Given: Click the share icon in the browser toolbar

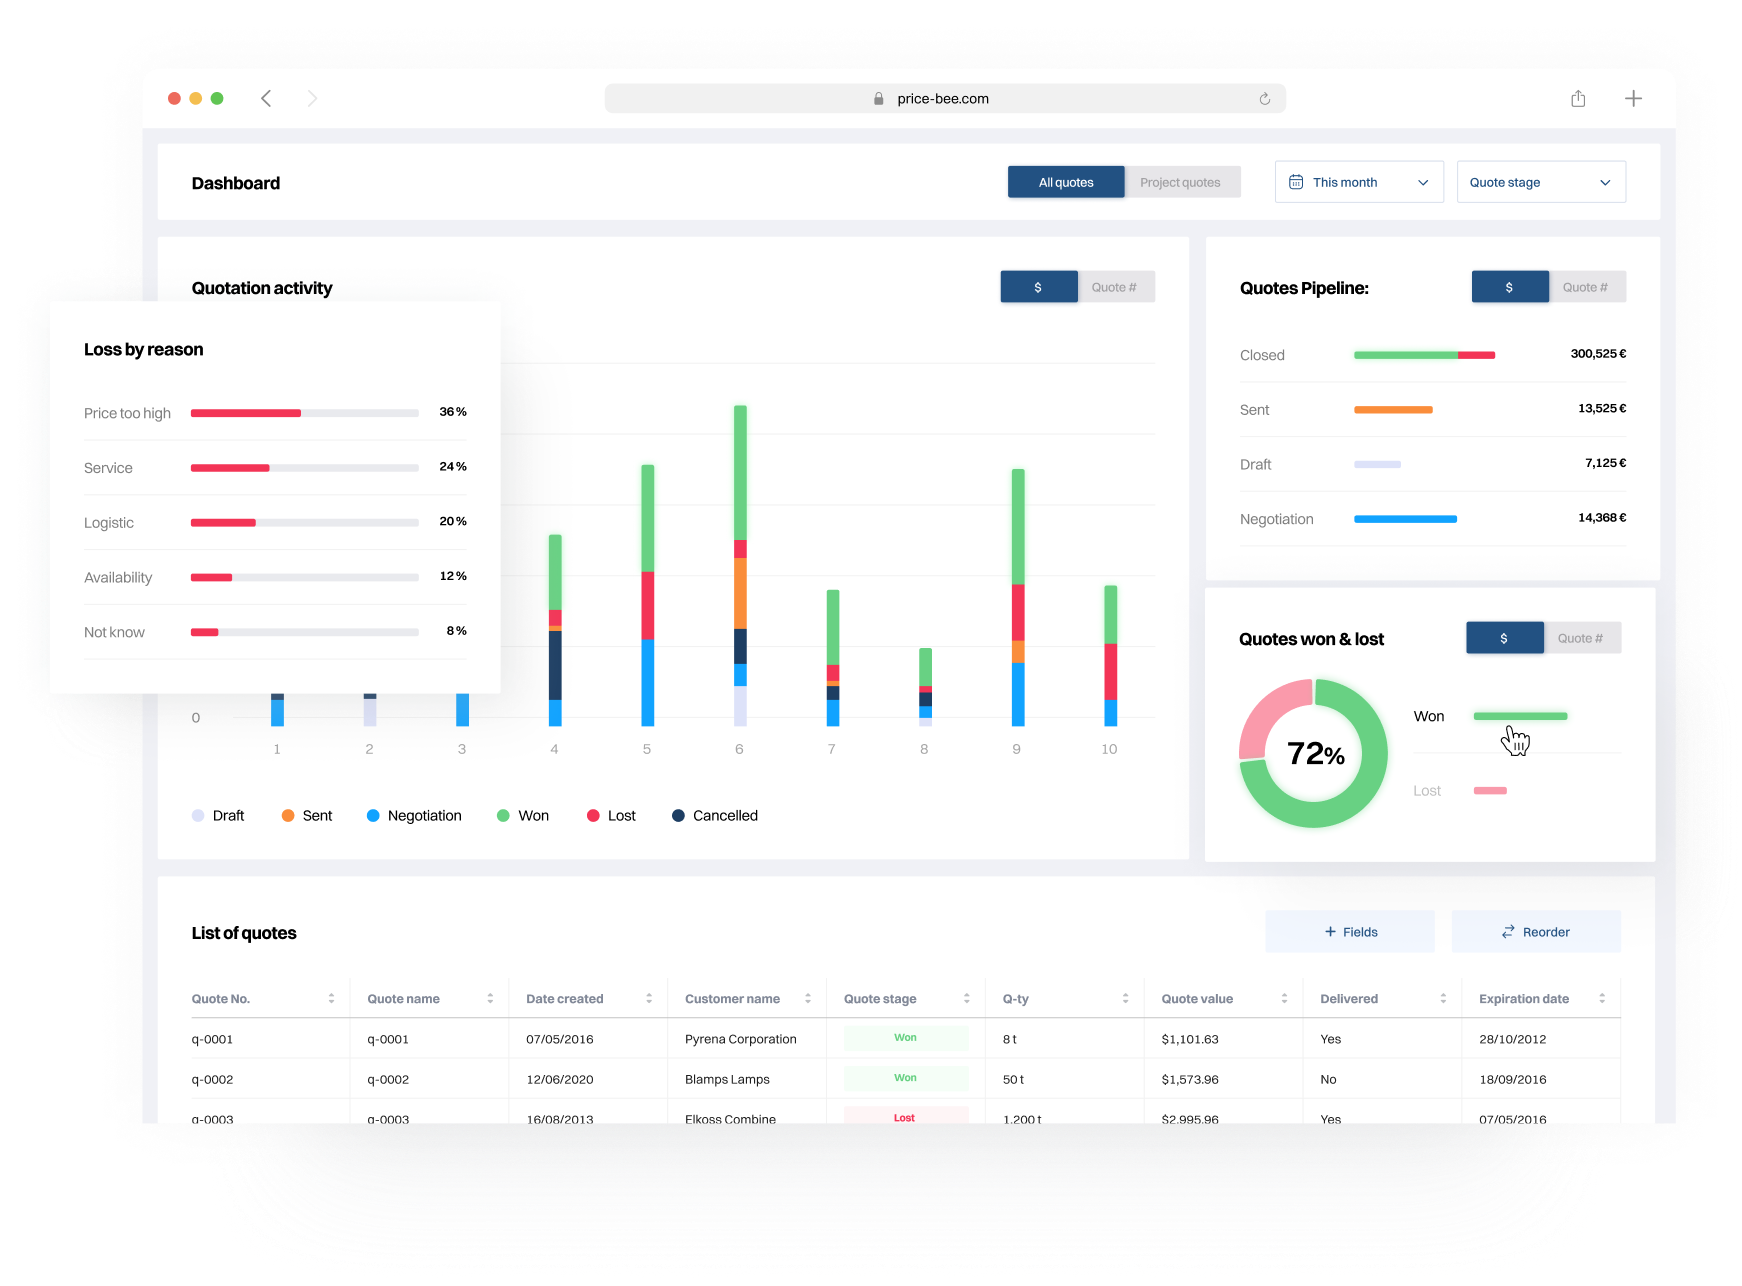Looking at the screenshot, I should pos(1578,98).
